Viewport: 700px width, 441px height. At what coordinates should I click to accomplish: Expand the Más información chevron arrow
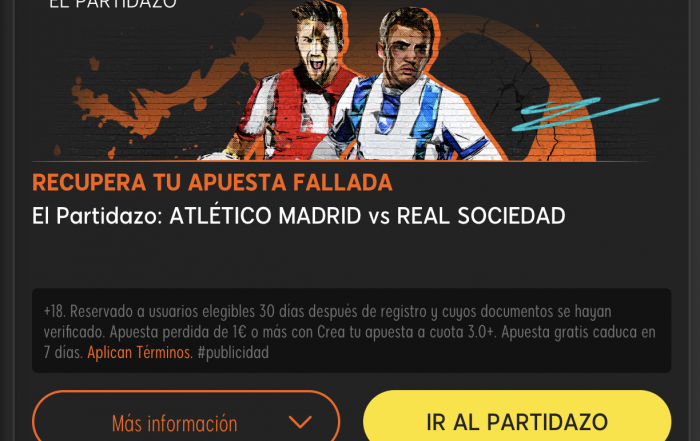(300, 422)
